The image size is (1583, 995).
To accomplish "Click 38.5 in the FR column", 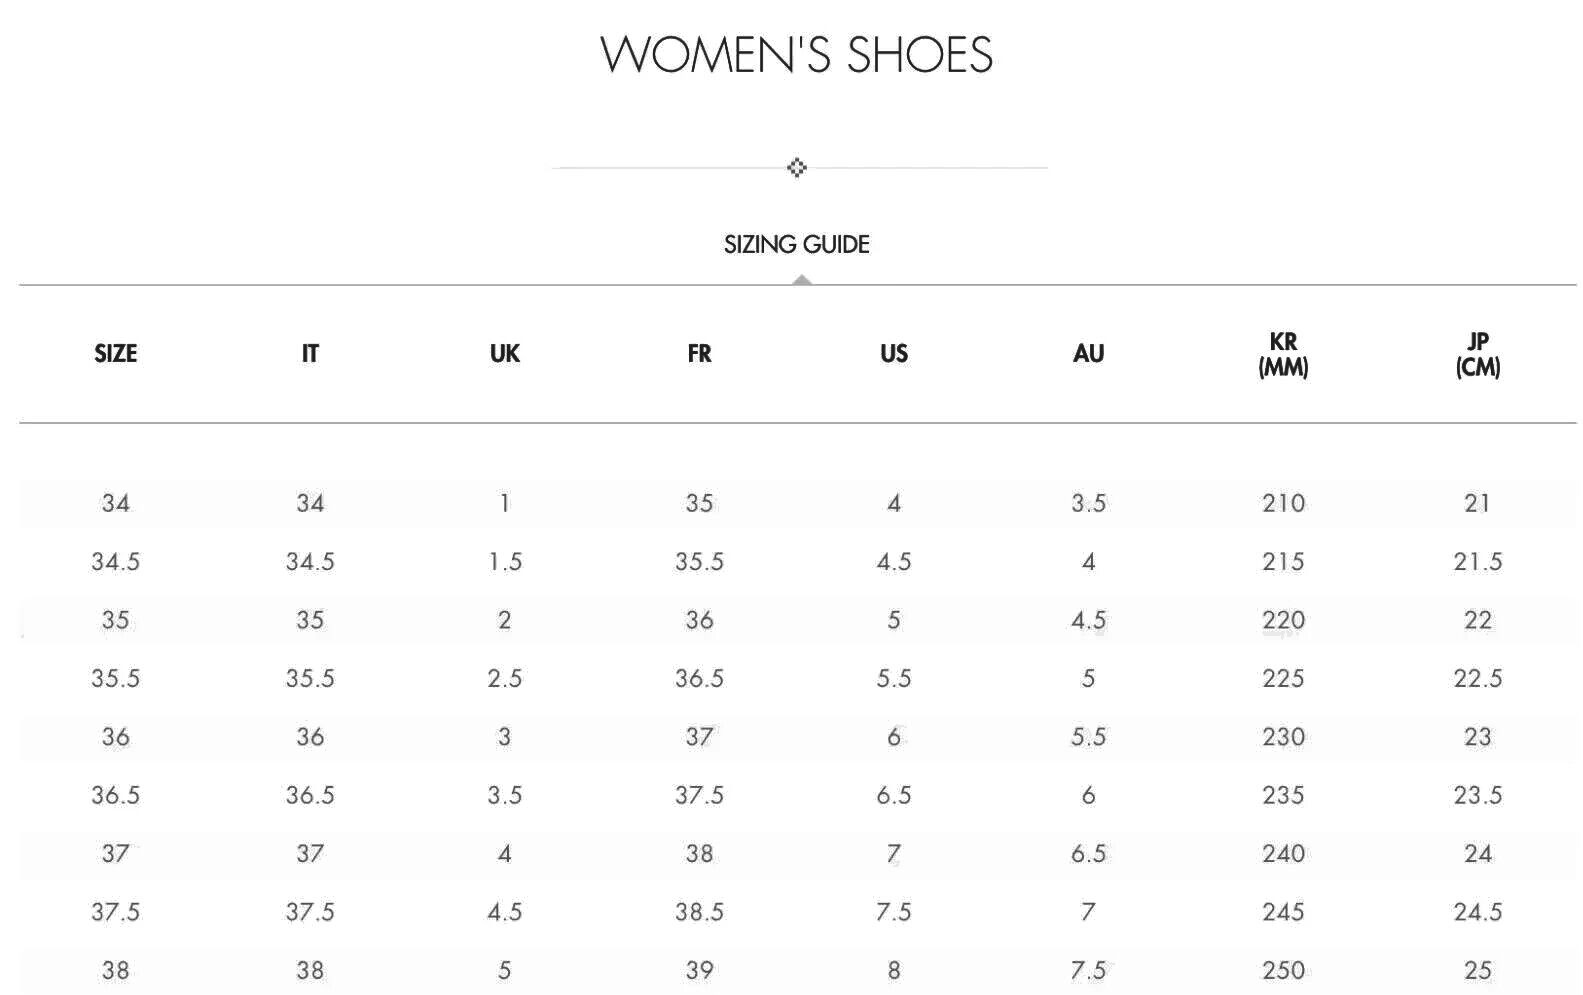I will 699,912.
